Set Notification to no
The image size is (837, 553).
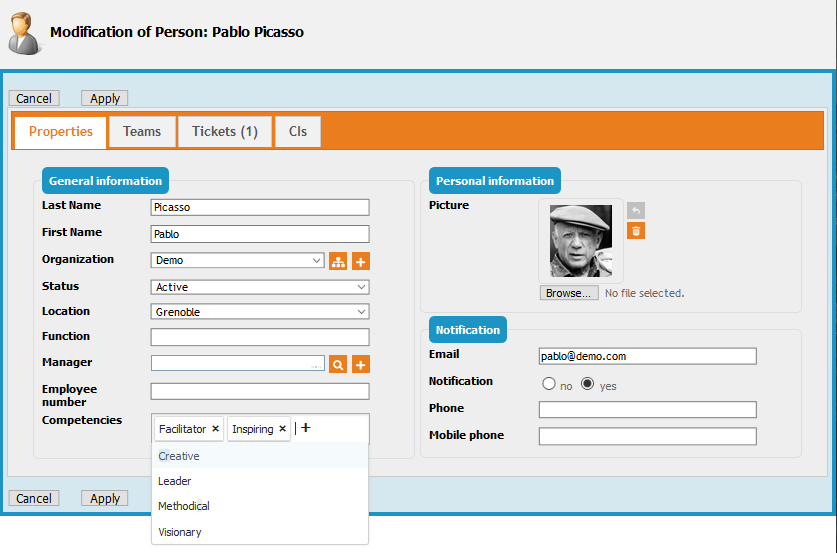click(548, 384)
